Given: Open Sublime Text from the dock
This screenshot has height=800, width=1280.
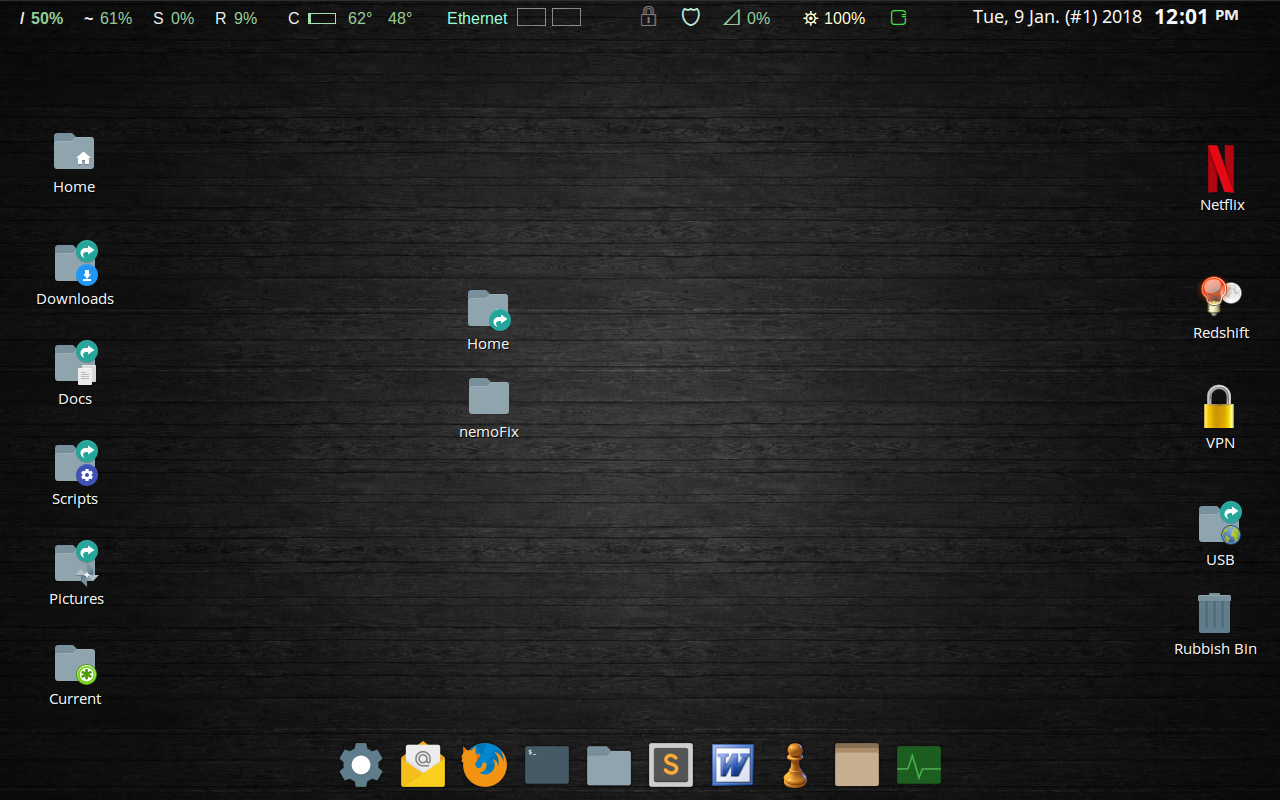Looking at the screenshot, I should (670, 764).
